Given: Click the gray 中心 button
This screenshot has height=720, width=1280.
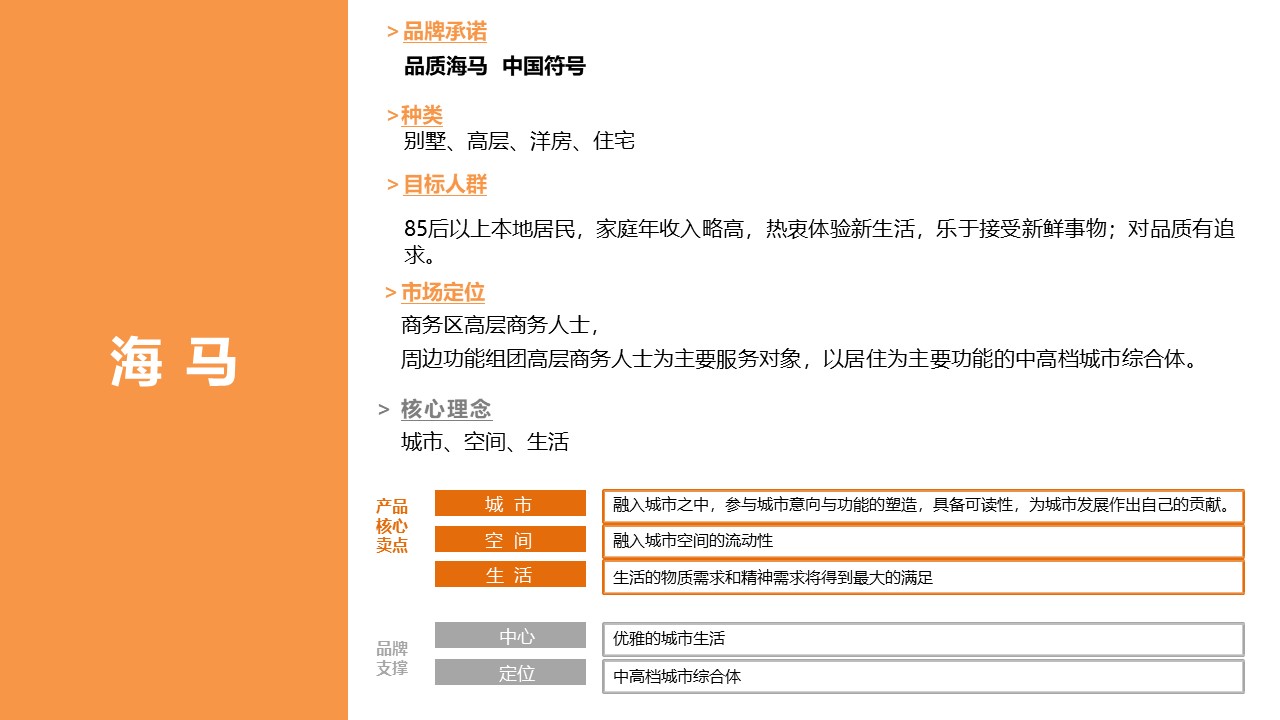Looking at the screenshot, I should (509, 635).
